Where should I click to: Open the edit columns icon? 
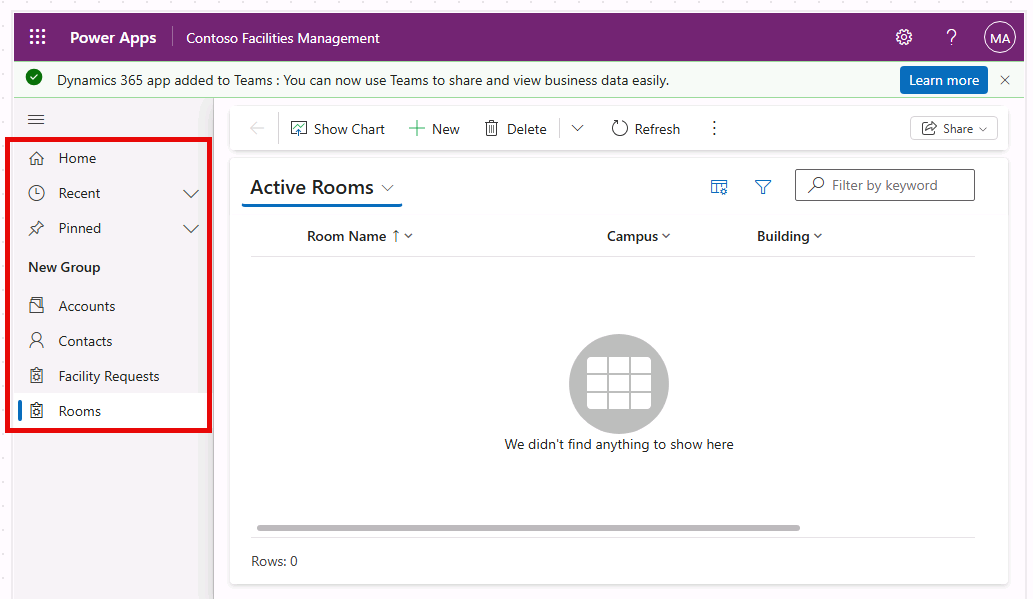tap(719, 187)
